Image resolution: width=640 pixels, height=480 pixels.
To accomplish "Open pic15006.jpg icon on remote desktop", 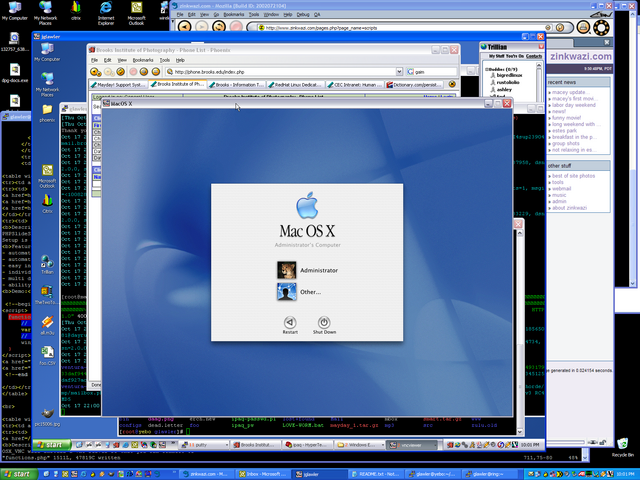I will point(47,417).
